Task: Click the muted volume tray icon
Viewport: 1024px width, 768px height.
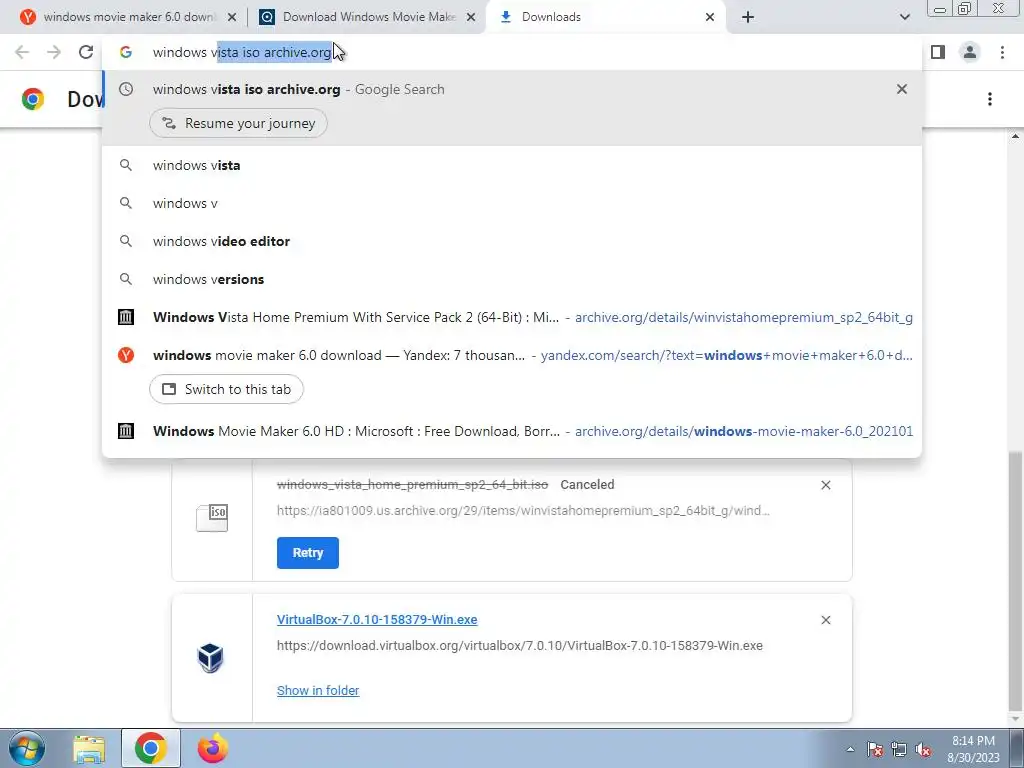Action: coord(923,749)
